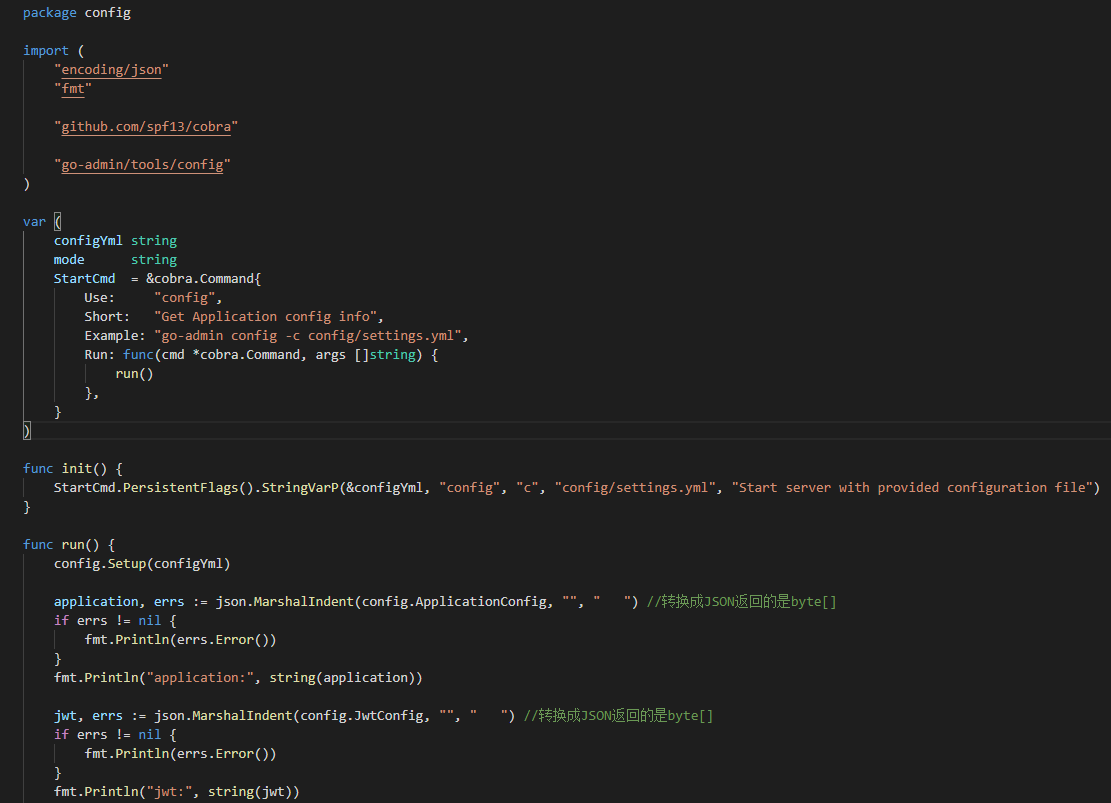Open the "encoding/json" import link
The image size is (1111, 803).
111,69
